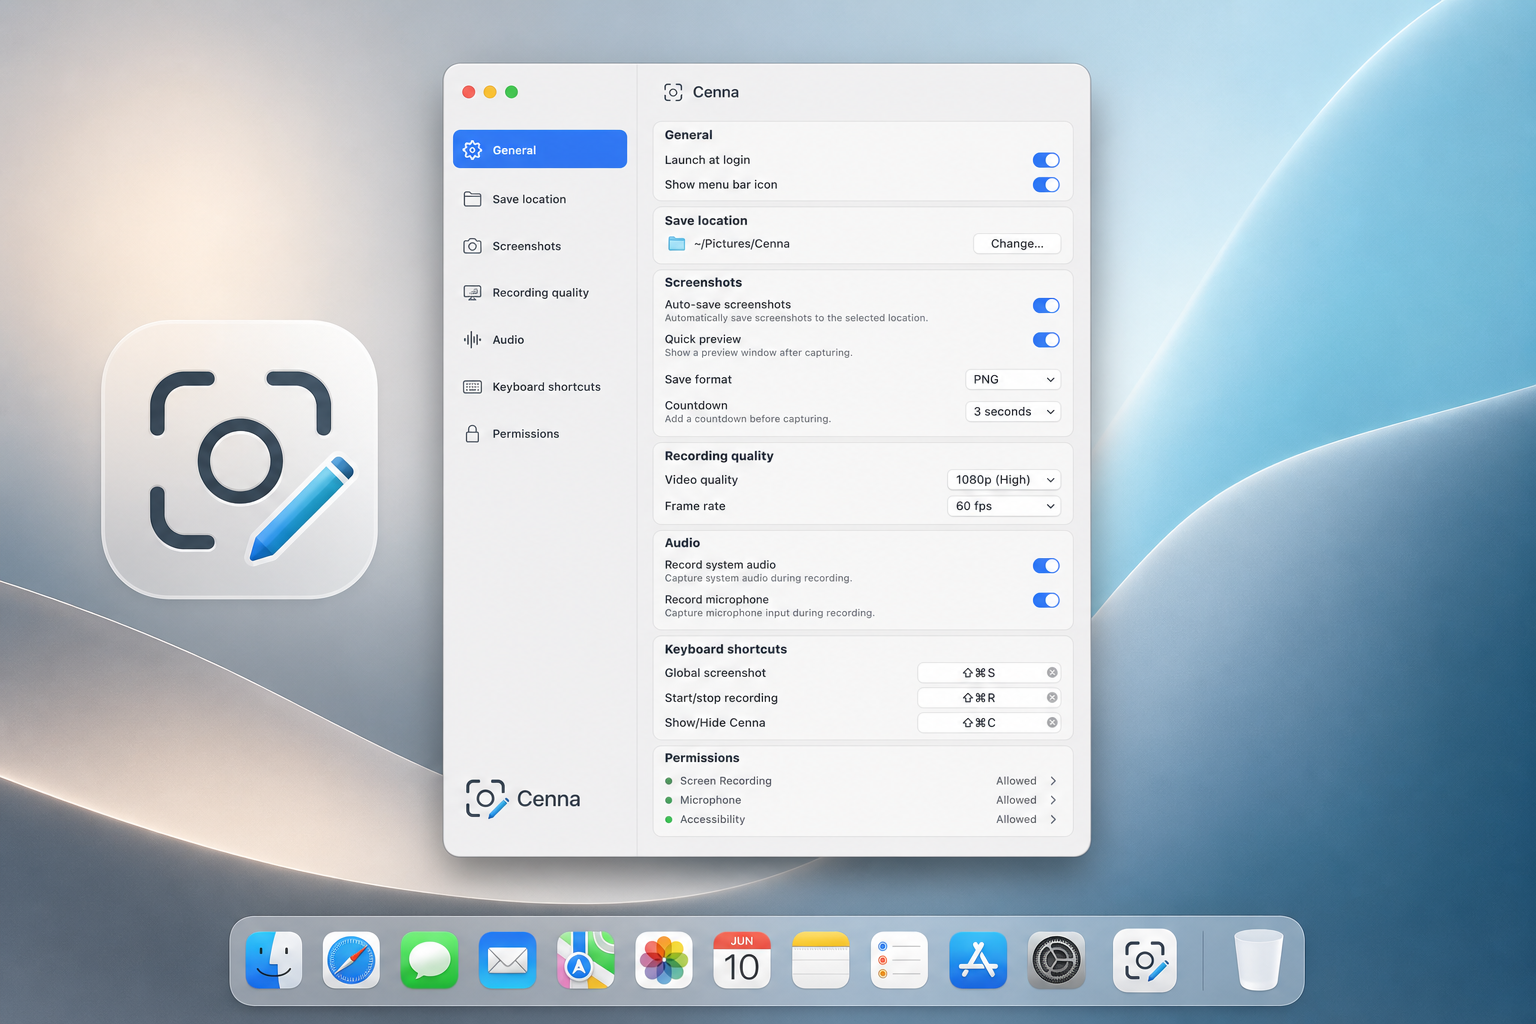Clear the Show/Hide Cenna shortcut

pos(1052,723)
